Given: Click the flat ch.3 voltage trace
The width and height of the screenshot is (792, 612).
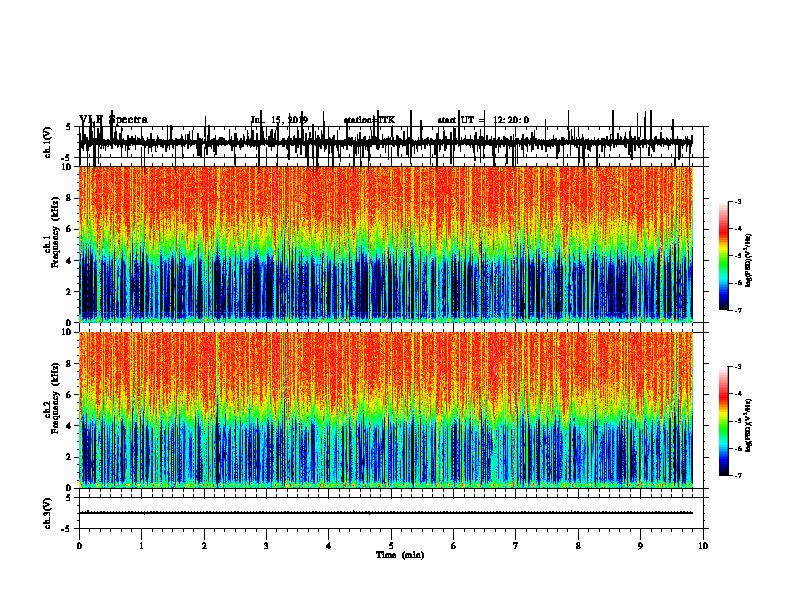Looking at the screenshot, I should 386,513.
